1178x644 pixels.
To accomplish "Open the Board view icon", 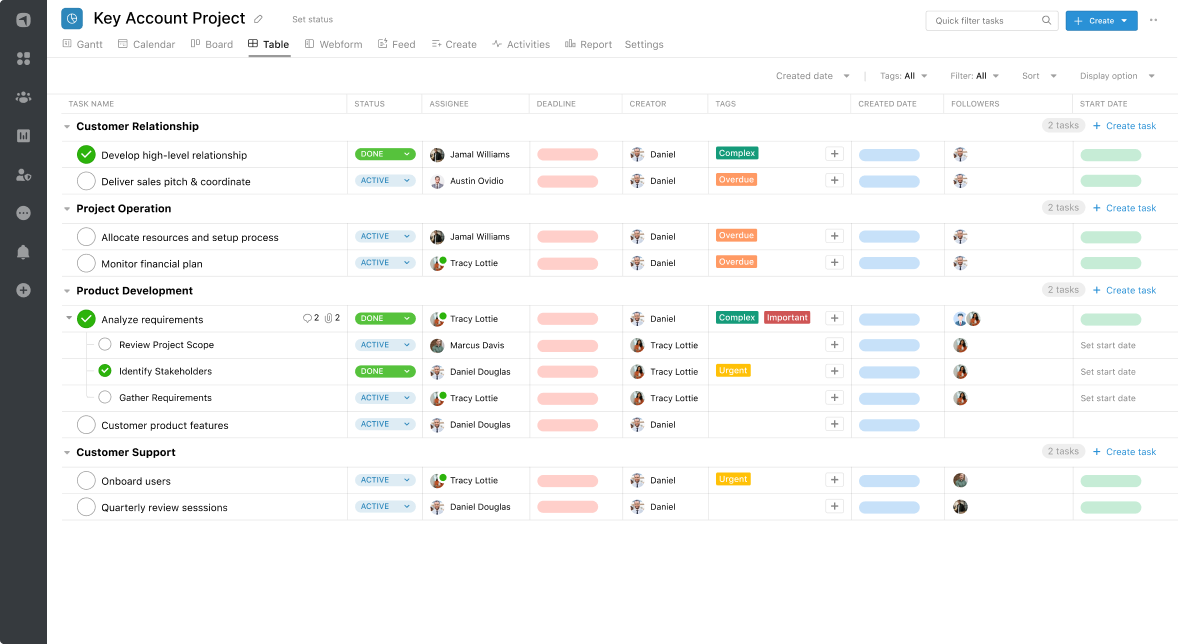I will click(193, 44).
